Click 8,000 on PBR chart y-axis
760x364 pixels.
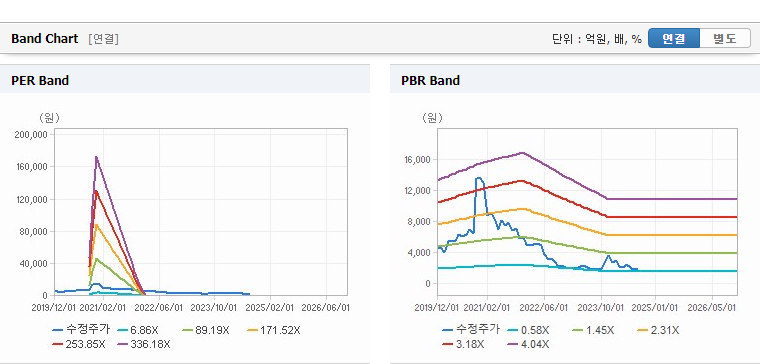pos(418,222)
